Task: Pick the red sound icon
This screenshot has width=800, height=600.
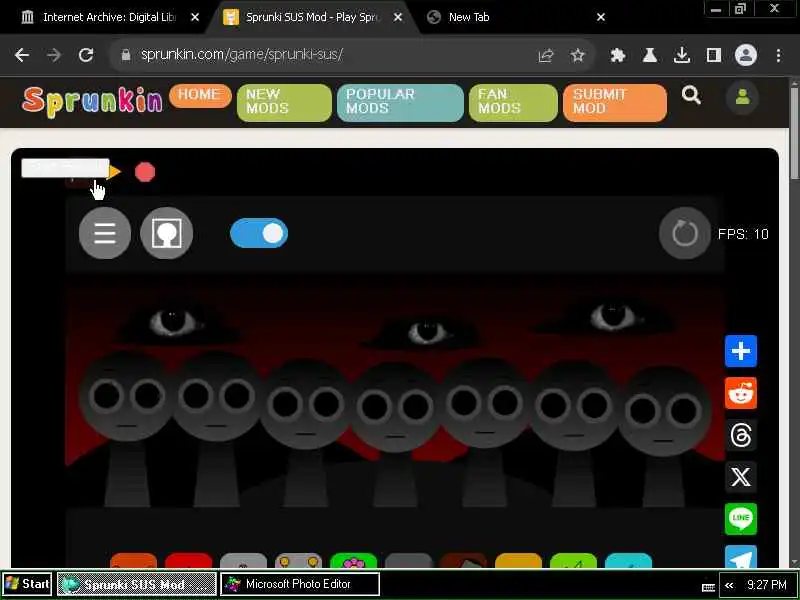Action: tap(188, 560)
